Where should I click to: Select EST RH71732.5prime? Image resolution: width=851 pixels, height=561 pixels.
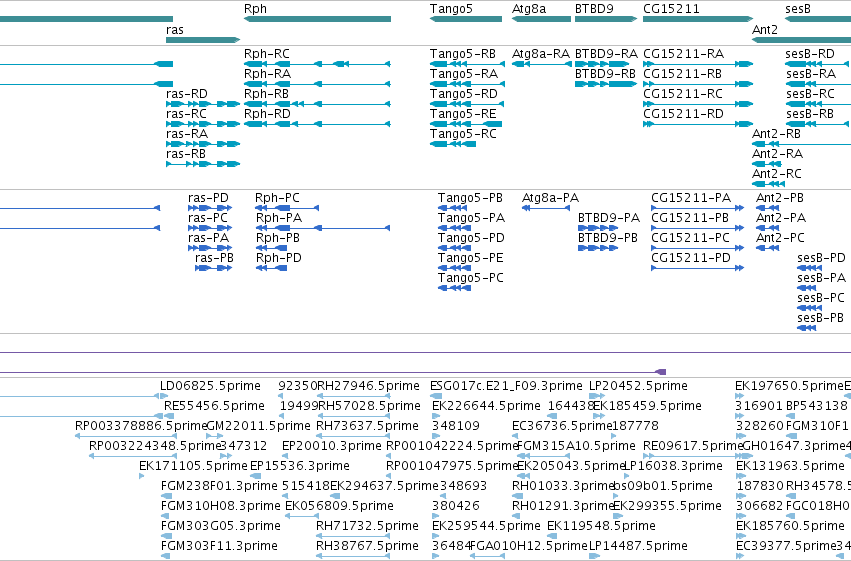coord(367,527)
